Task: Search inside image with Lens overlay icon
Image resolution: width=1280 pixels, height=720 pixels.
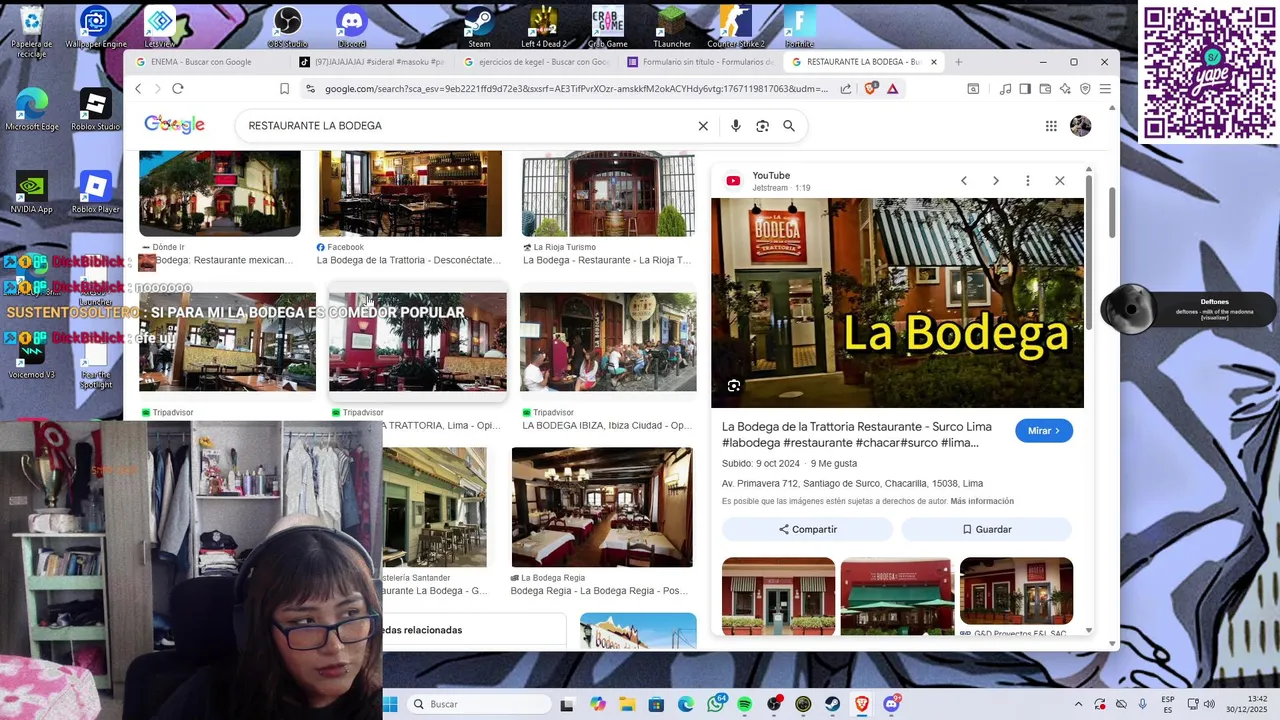Action: [x=734, y=386]
